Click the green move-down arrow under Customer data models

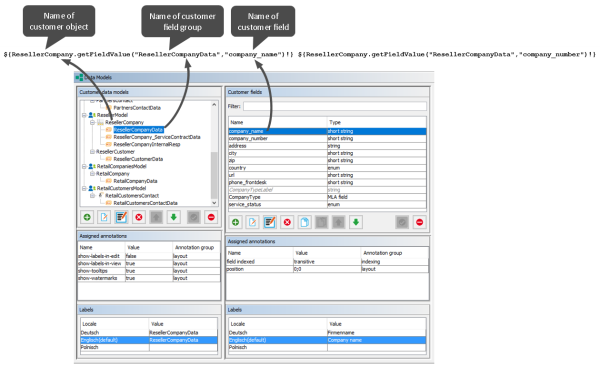[x=173, y=217]
